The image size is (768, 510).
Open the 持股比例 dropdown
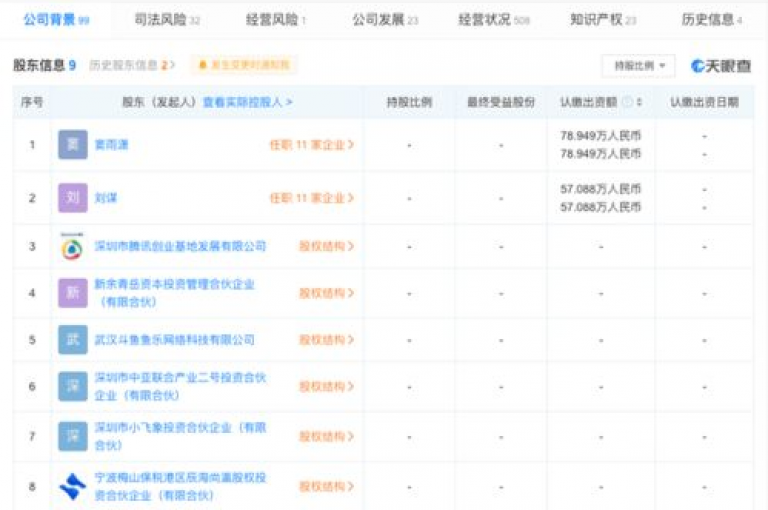639,66
